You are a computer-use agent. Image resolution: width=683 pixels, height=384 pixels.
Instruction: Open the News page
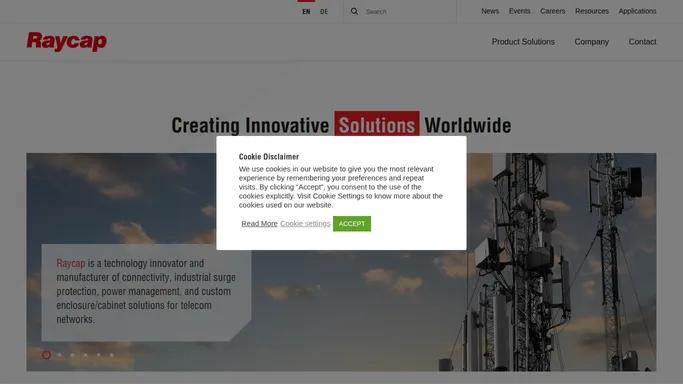(x=490, y=11)
